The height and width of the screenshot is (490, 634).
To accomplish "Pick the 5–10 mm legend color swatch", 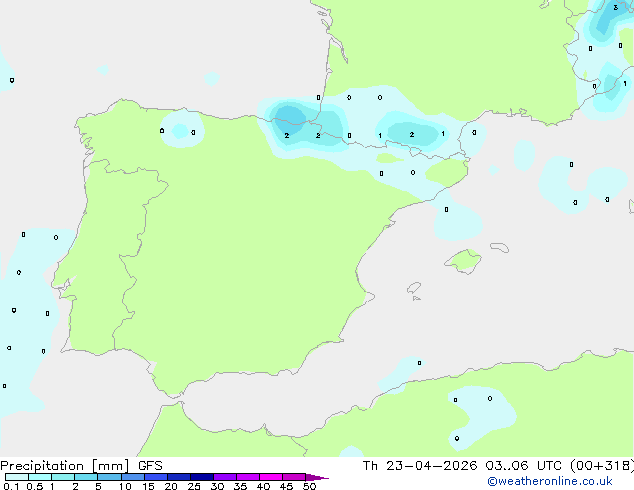I will coord(109,477).
